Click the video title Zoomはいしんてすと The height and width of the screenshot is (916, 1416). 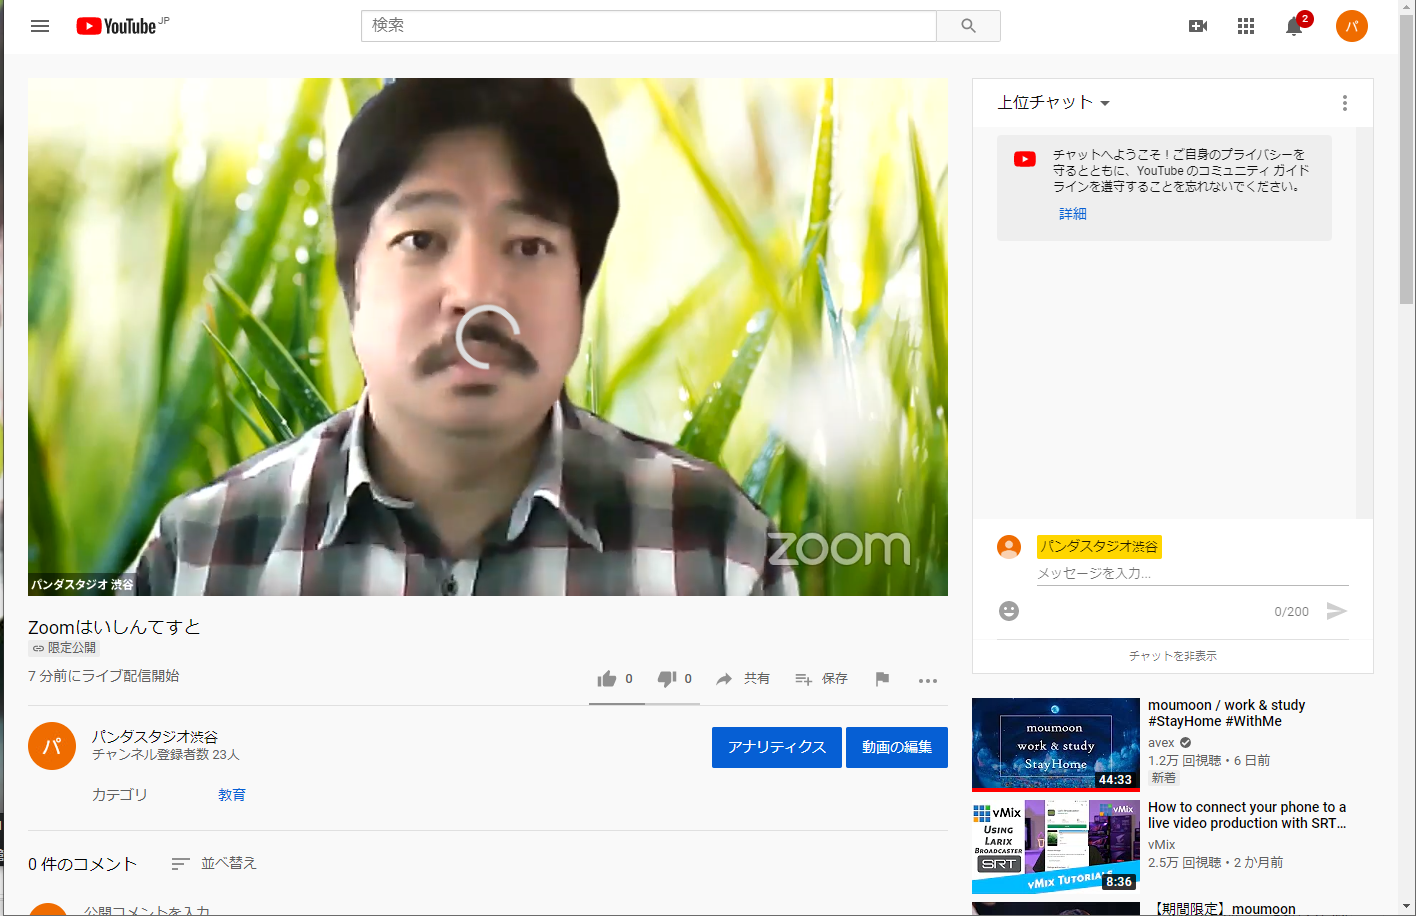(x=114, y=627)
